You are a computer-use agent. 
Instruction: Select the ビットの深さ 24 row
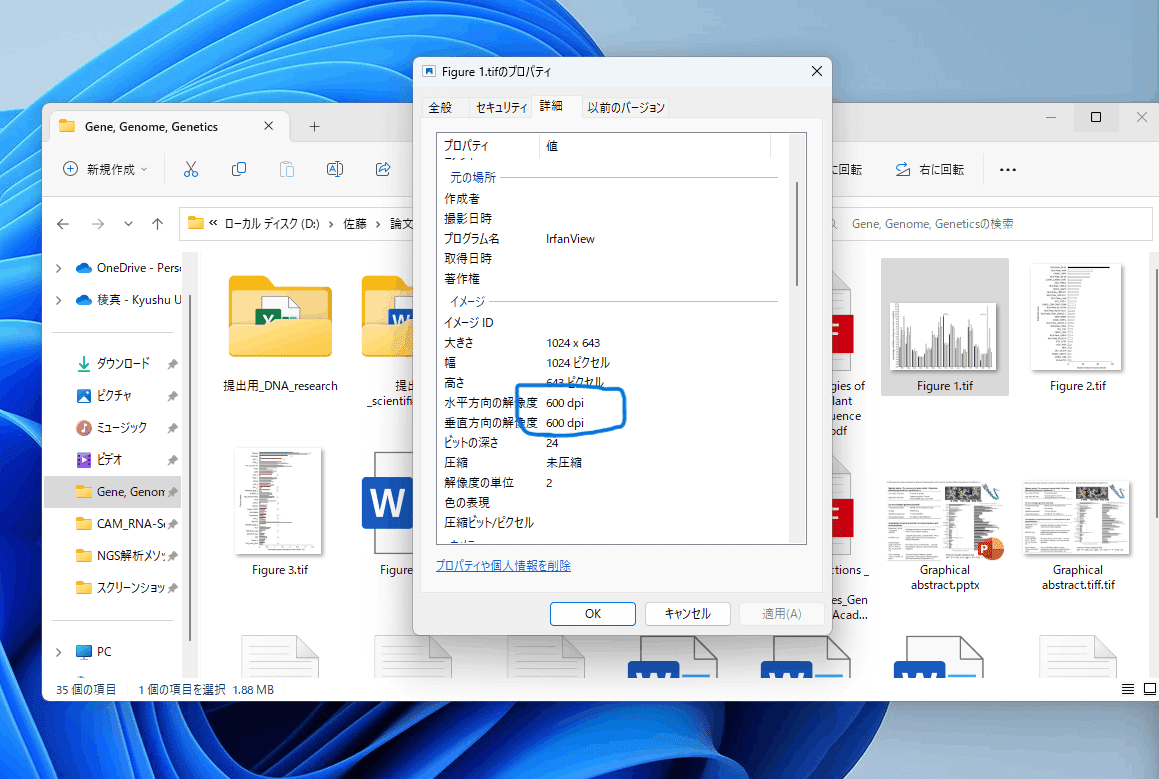pos(611,443)
